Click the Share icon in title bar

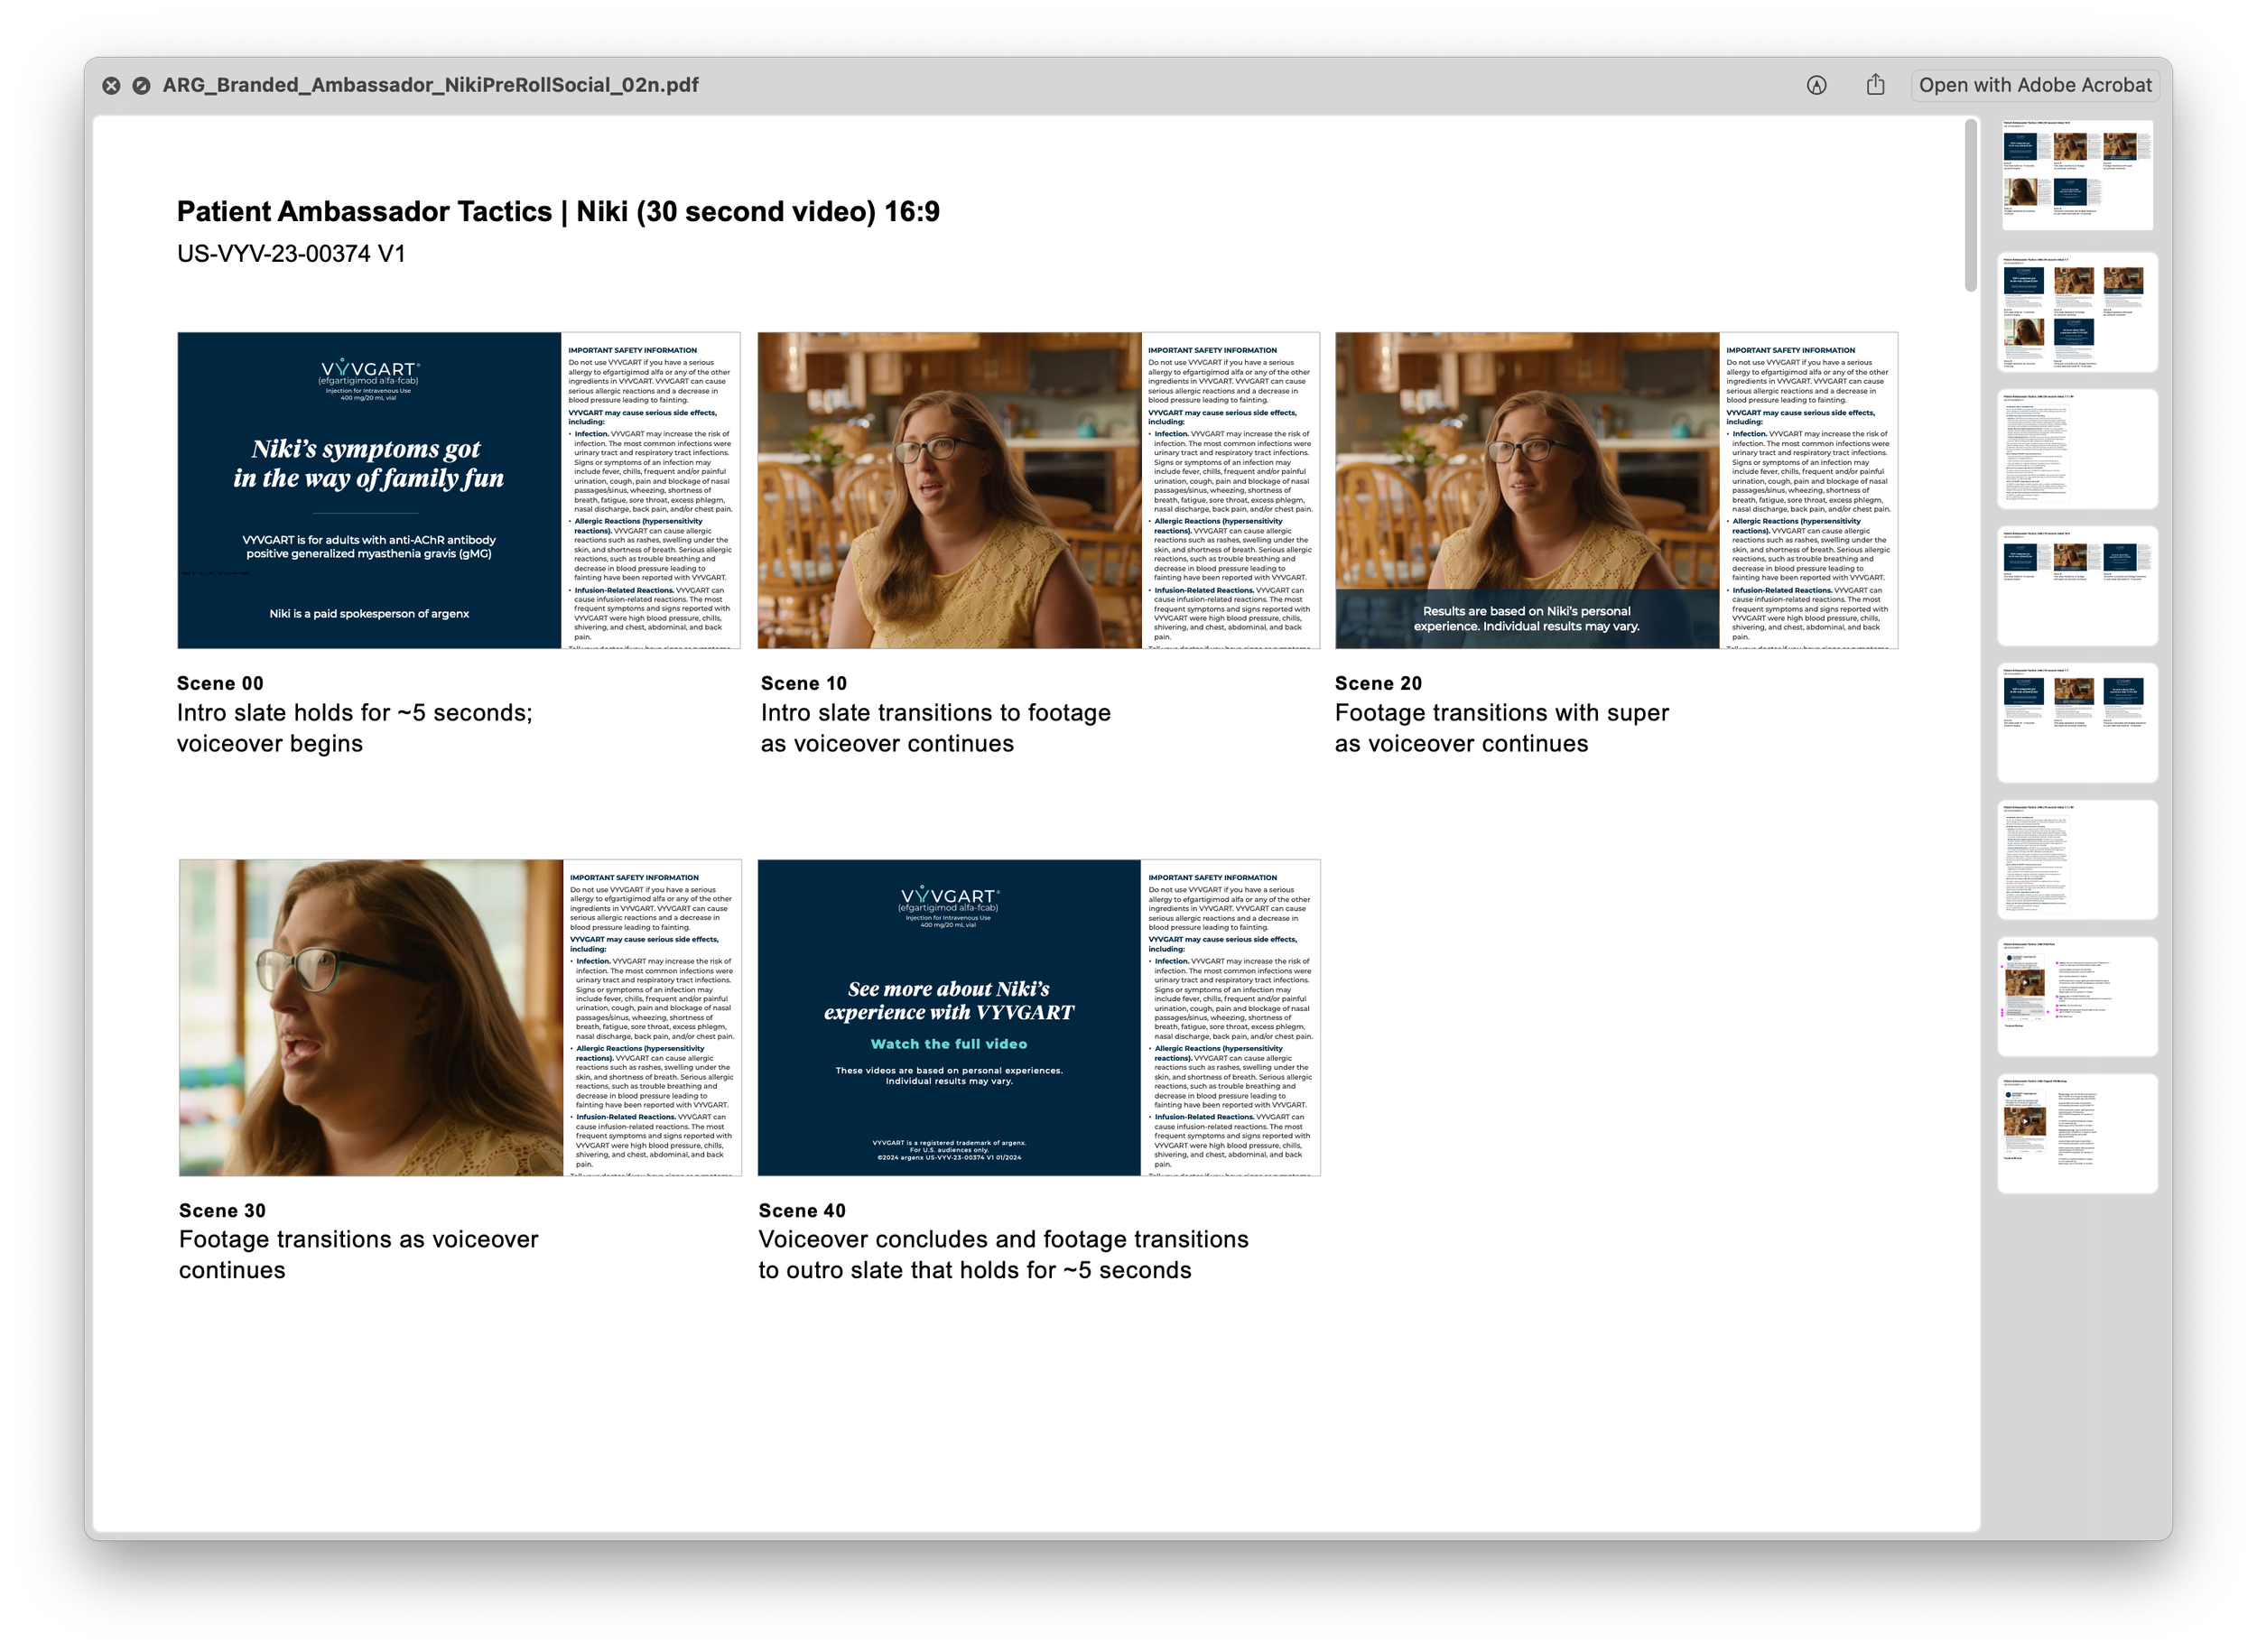(x=1875, y=85)
